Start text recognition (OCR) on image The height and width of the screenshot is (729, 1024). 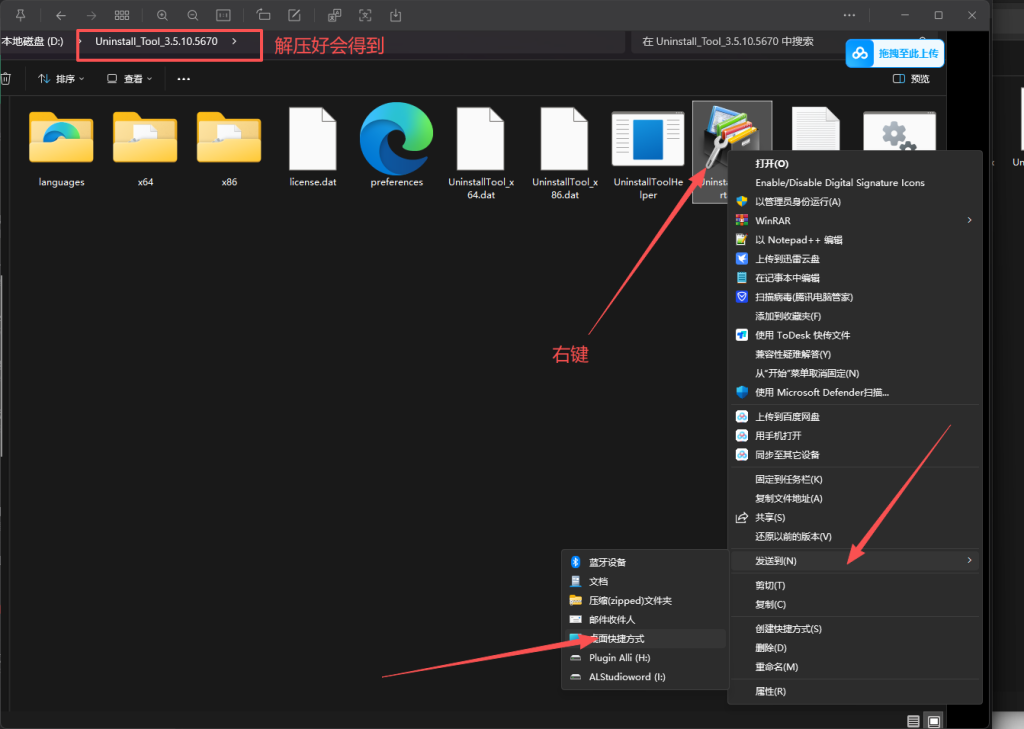pos(365,15)
